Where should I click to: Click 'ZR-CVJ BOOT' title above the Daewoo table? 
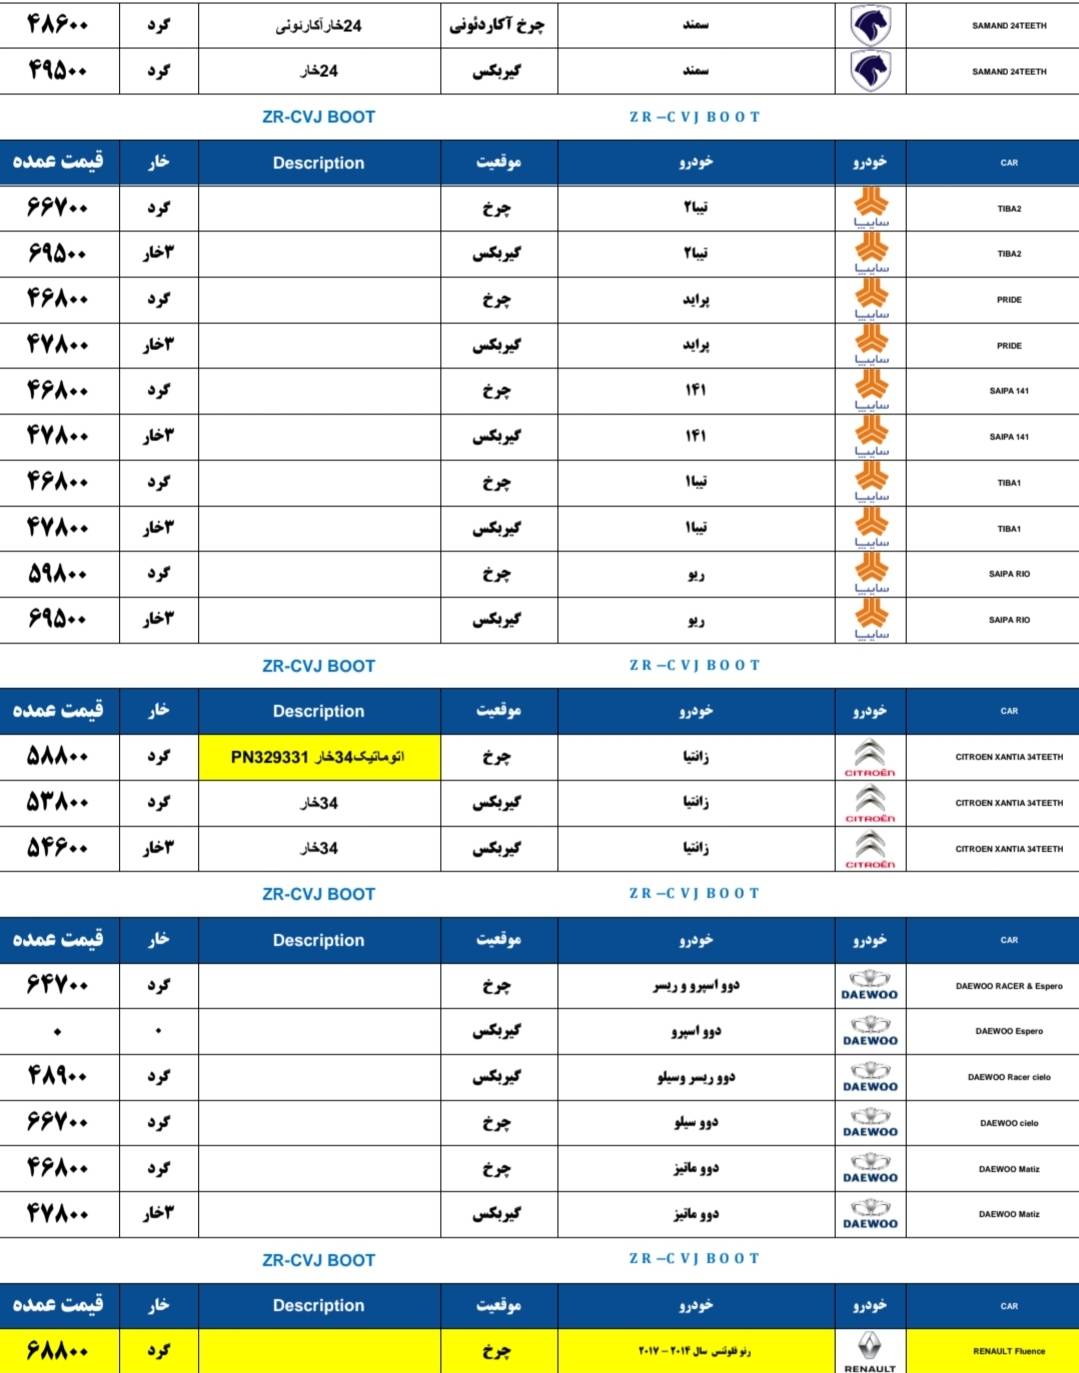[319, 894]
